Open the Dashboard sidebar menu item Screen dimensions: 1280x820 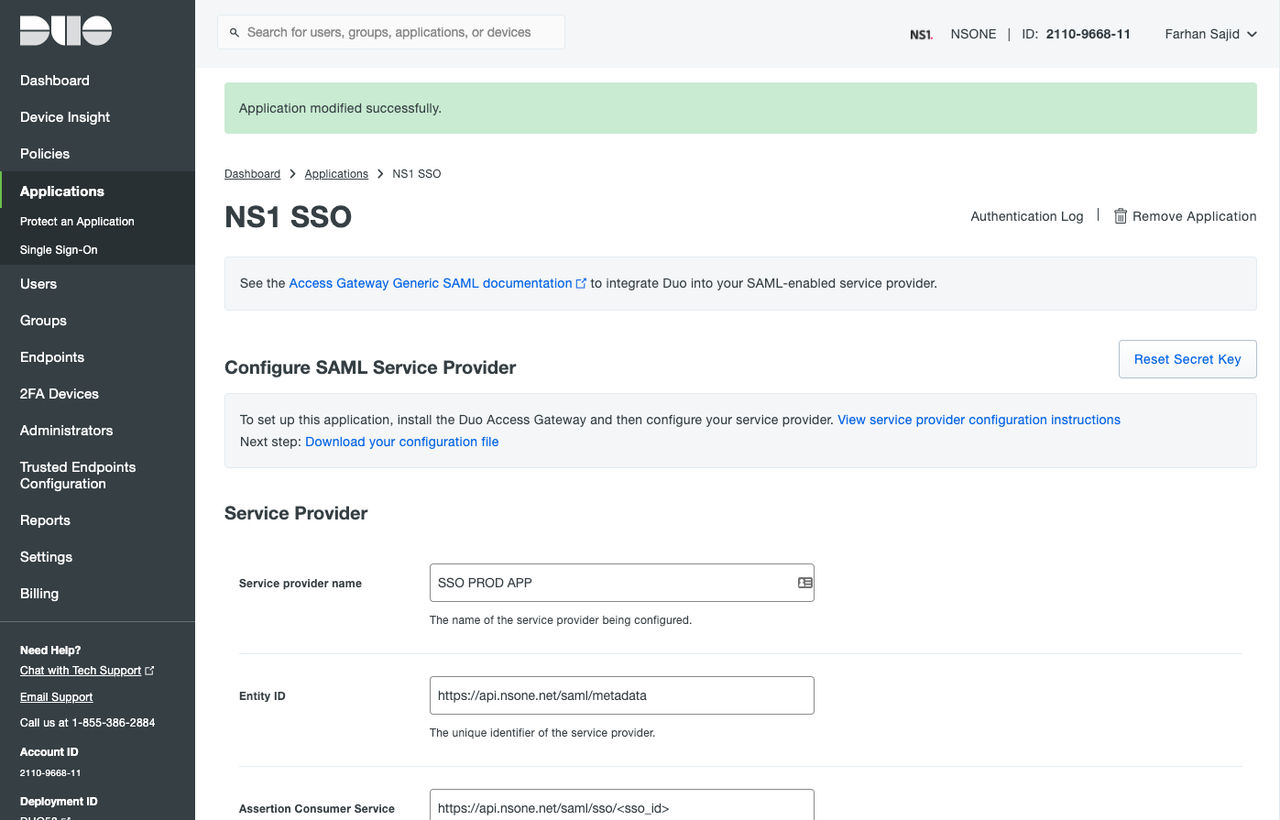55,80
